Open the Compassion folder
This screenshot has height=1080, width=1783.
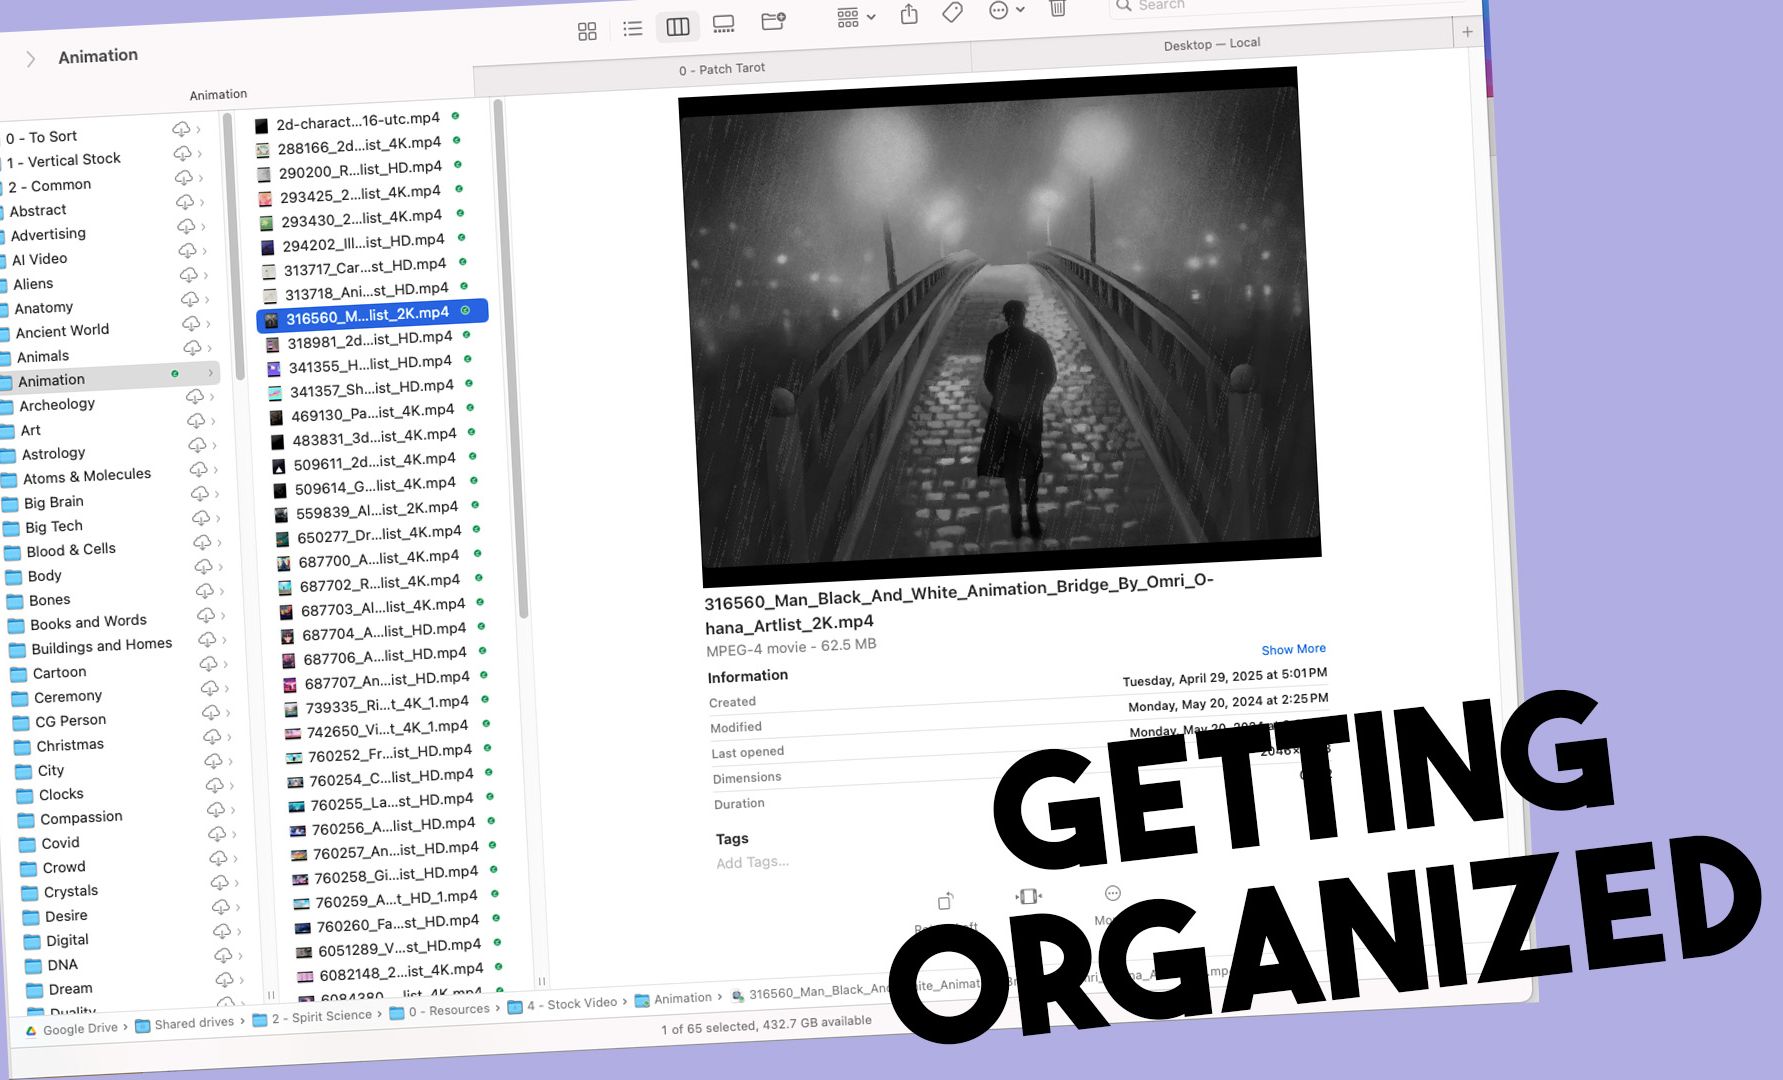coord(80,818)
